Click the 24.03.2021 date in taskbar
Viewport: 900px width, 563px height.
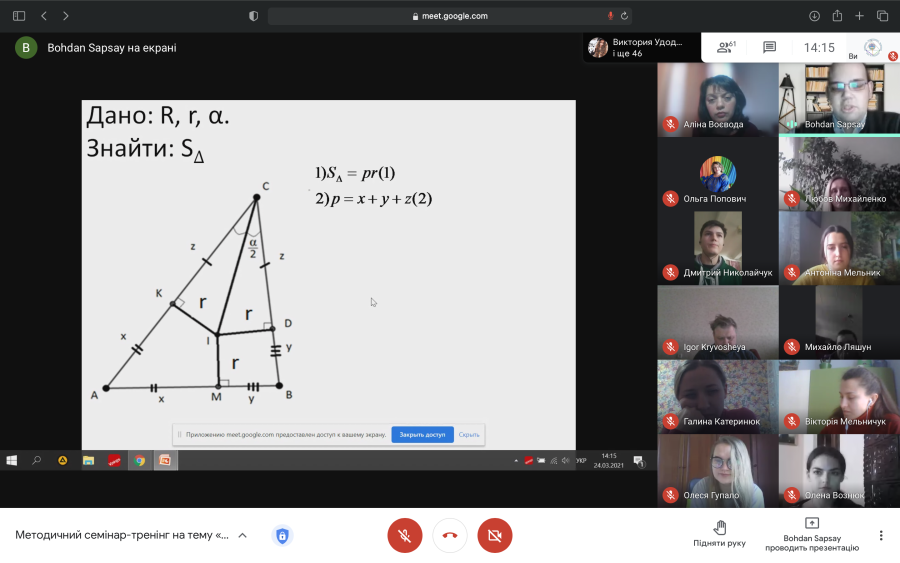click(608, 465)
